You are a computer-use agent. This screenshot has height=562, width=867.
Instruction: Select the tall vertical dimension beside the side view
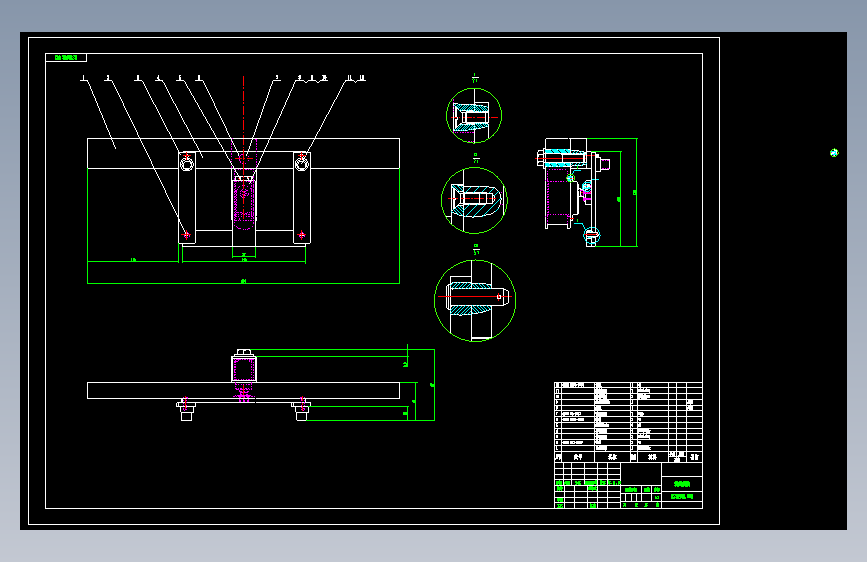click(x=636, y=192)
